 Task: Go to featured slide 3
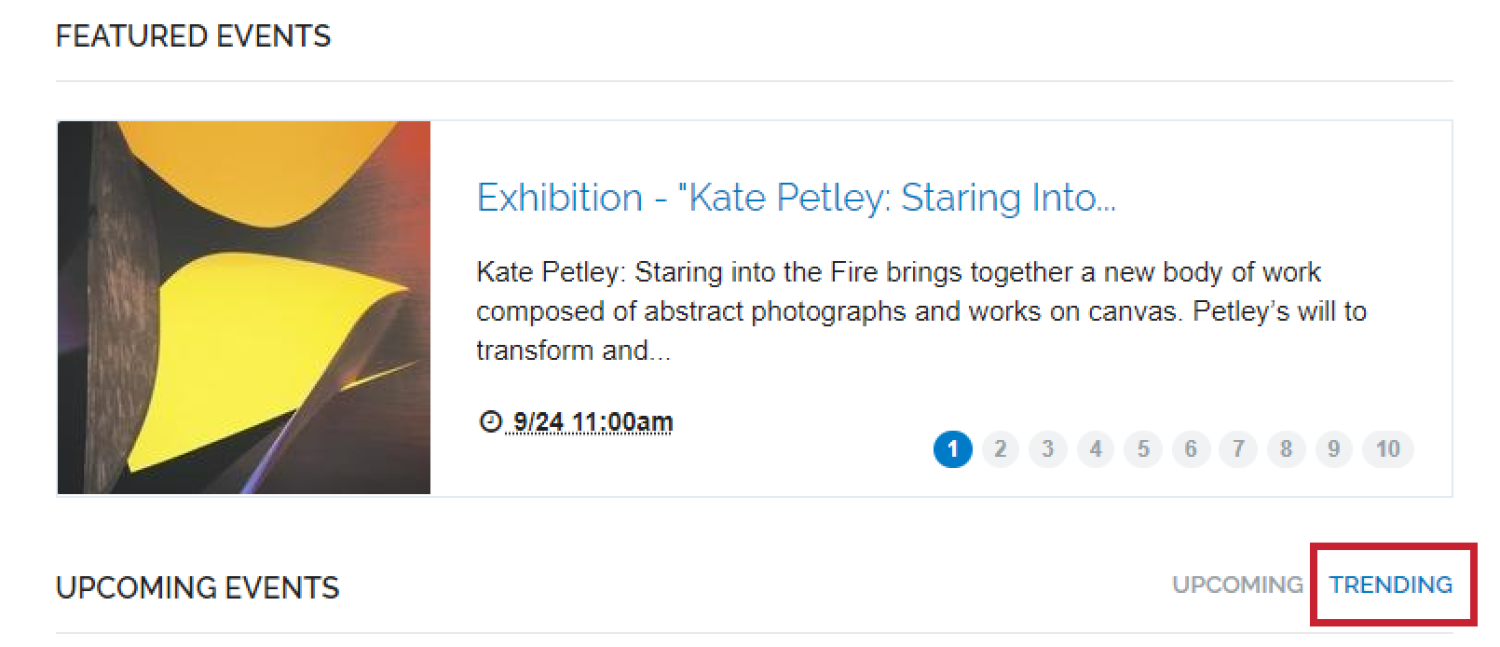(1048, 450)
